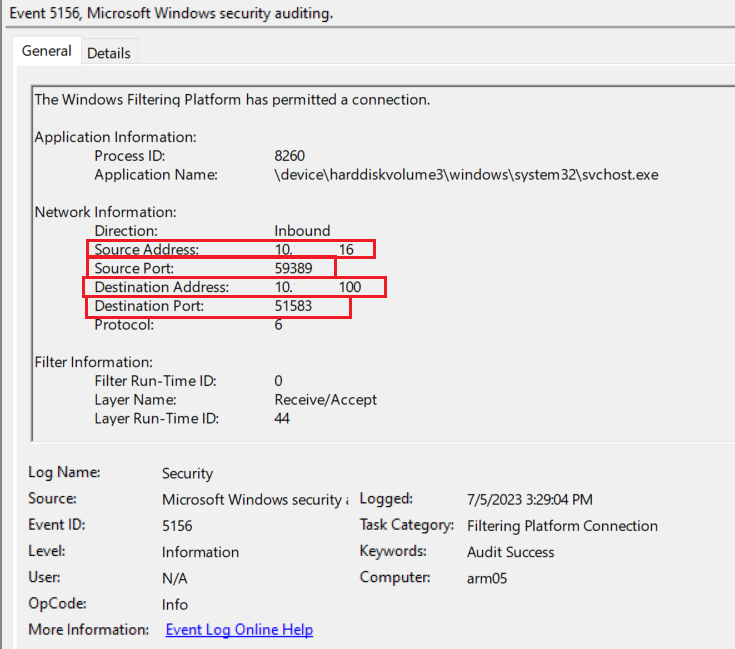
Task: Click the Direction value Inbound
Action: pos(302,231)
